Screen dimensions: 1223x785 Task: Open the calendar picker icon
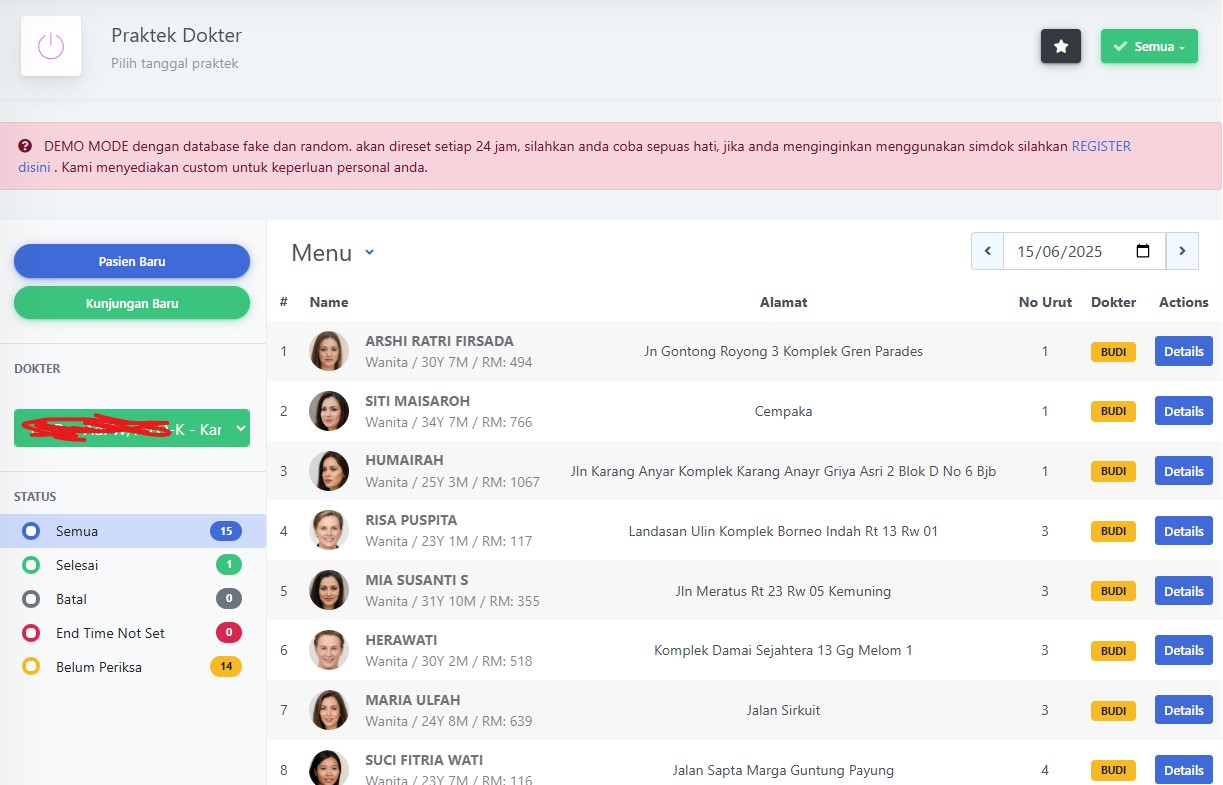click(1144, 251)
